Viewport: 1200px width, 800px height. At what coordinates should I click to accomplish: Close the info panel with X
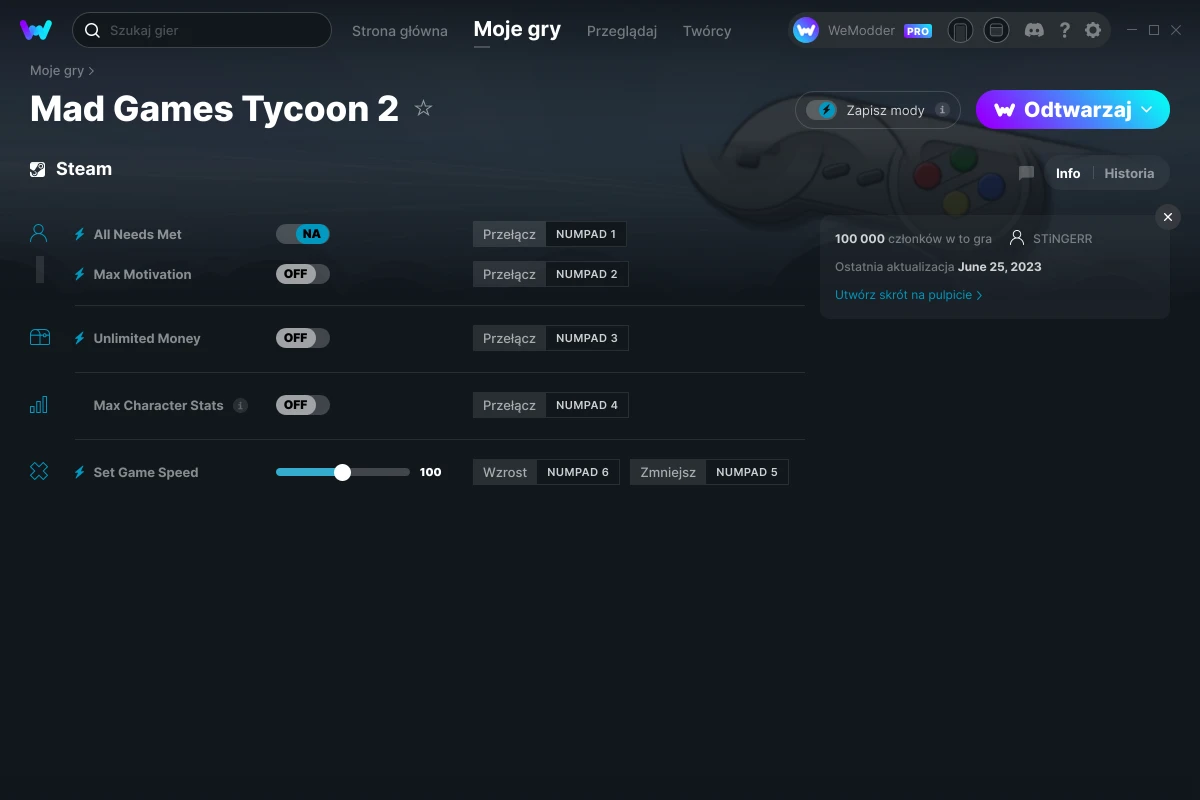(x=1168, y=217)
